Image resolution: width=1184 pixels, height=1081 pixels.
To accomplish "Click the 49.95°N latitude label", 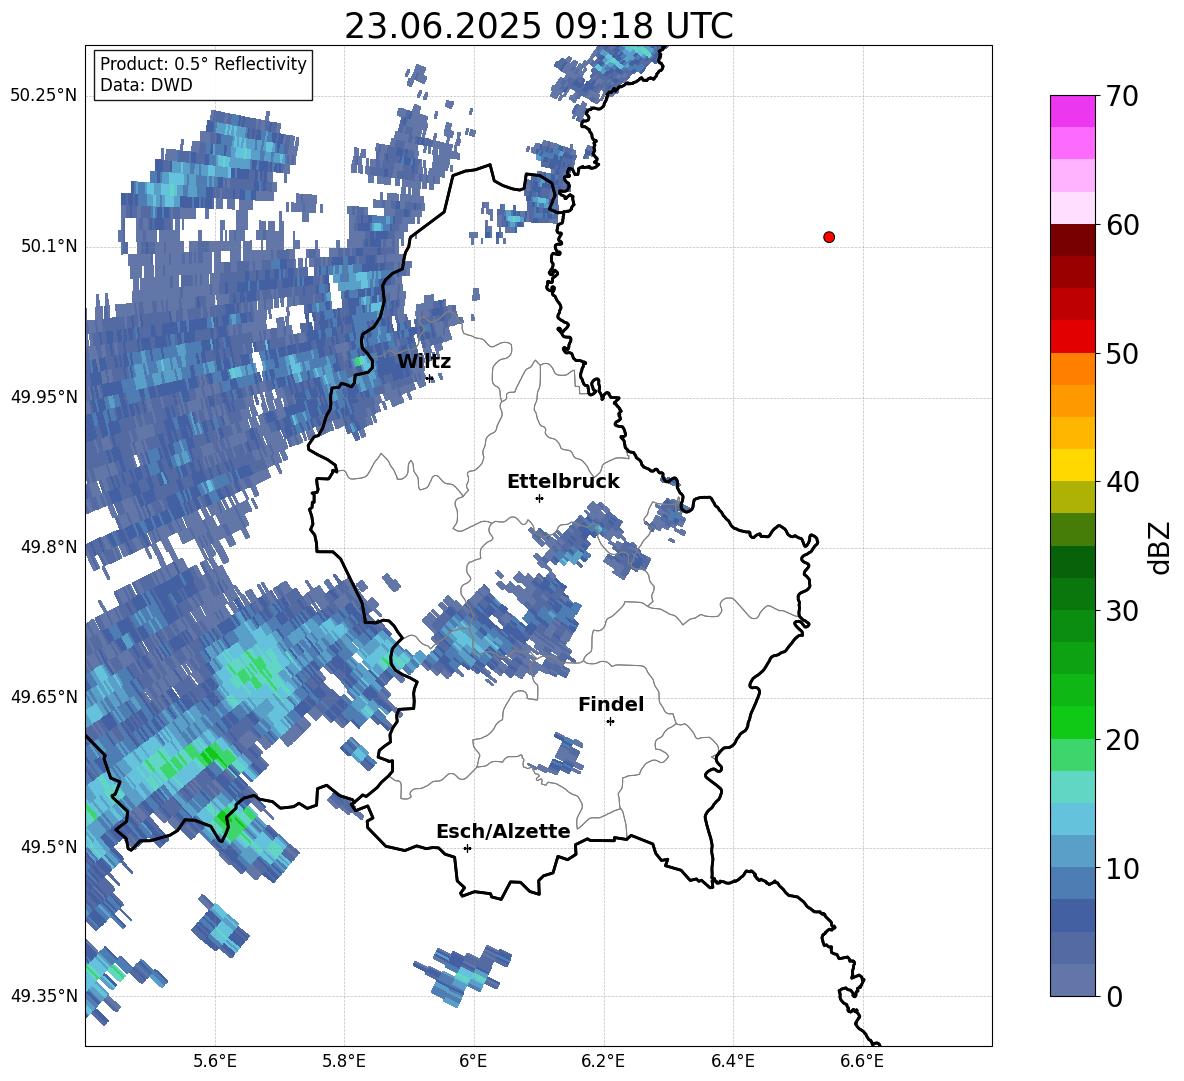I will [44, 398].
